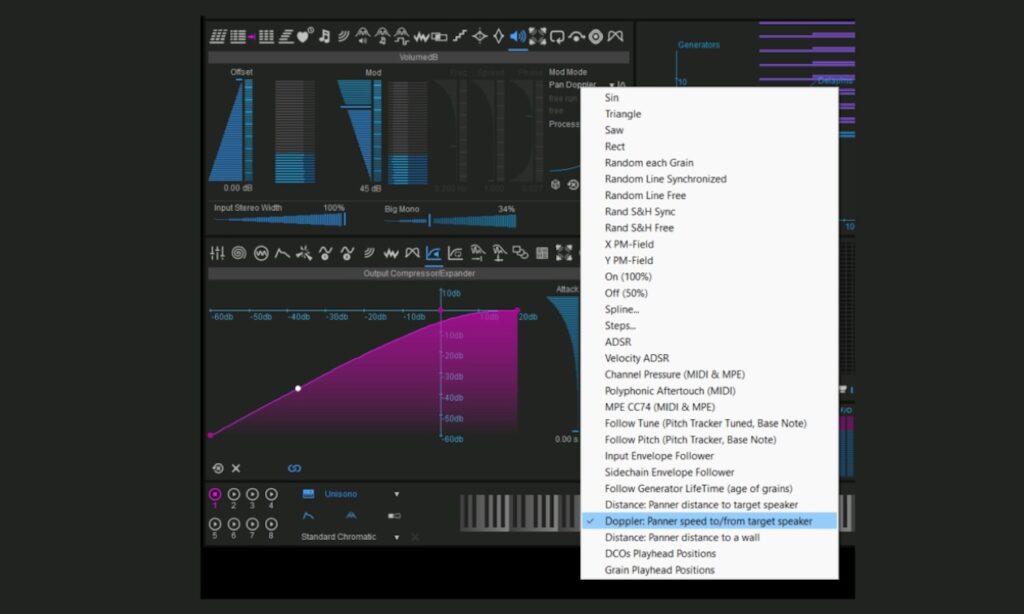
Task: Open the mixer faders icon in lower toolbar
Action: click(x=217, y=253)
